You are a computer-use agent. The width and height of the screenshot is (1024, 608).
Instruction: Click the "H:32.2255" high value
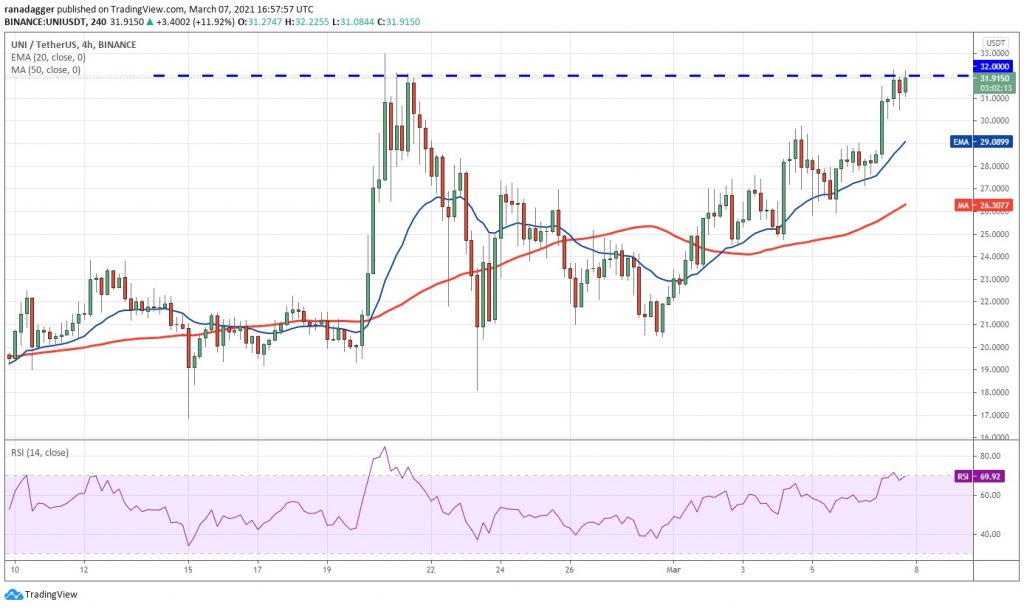(x=307, y=22)
